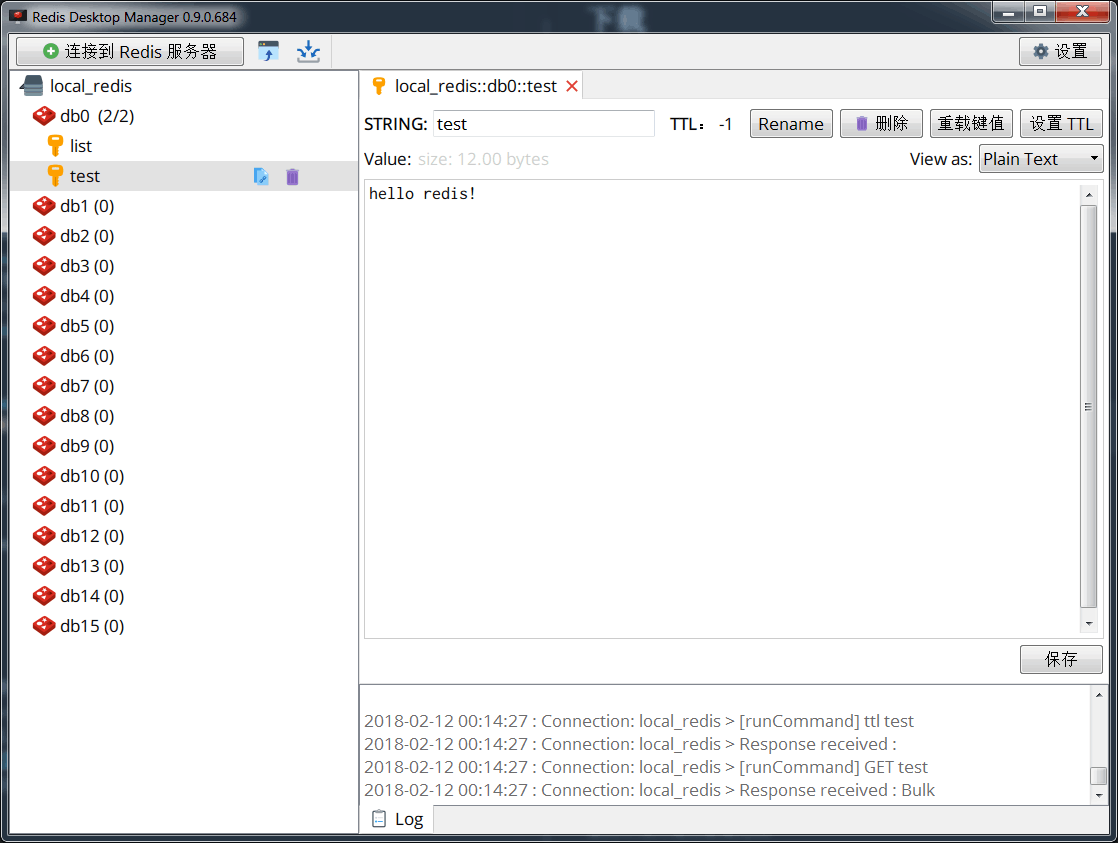
Task: Select the list key label
Action: pyautogui.click(x=81, y=146)
